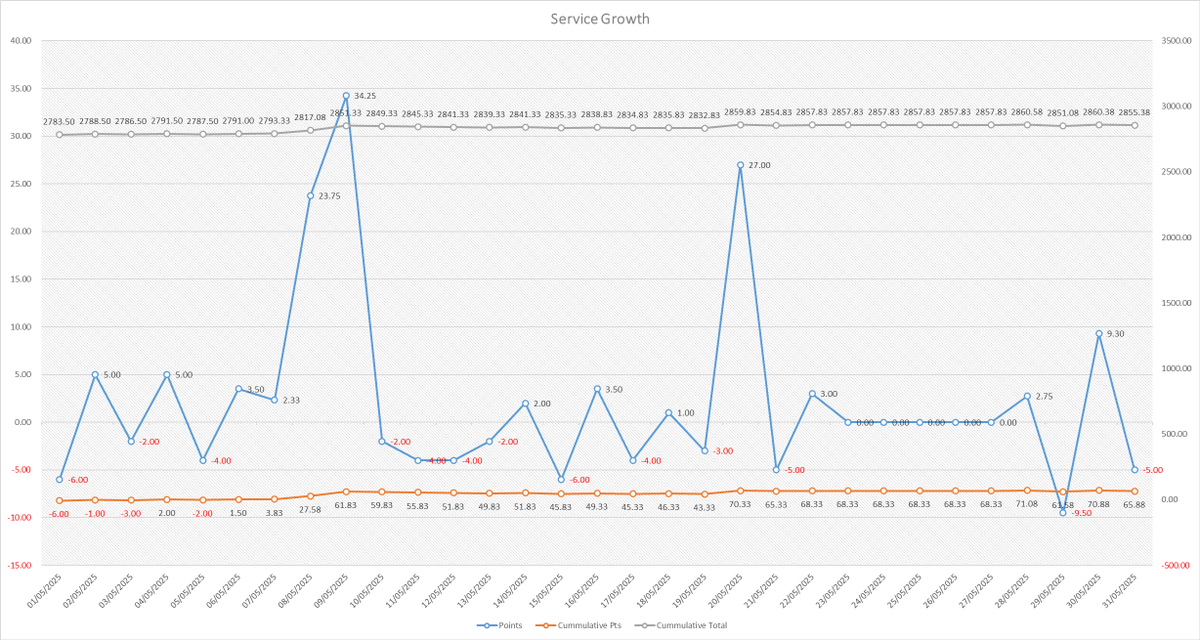
Task: Select the -9.50 dip data point marker
Action: click(x=1063, y=511)
